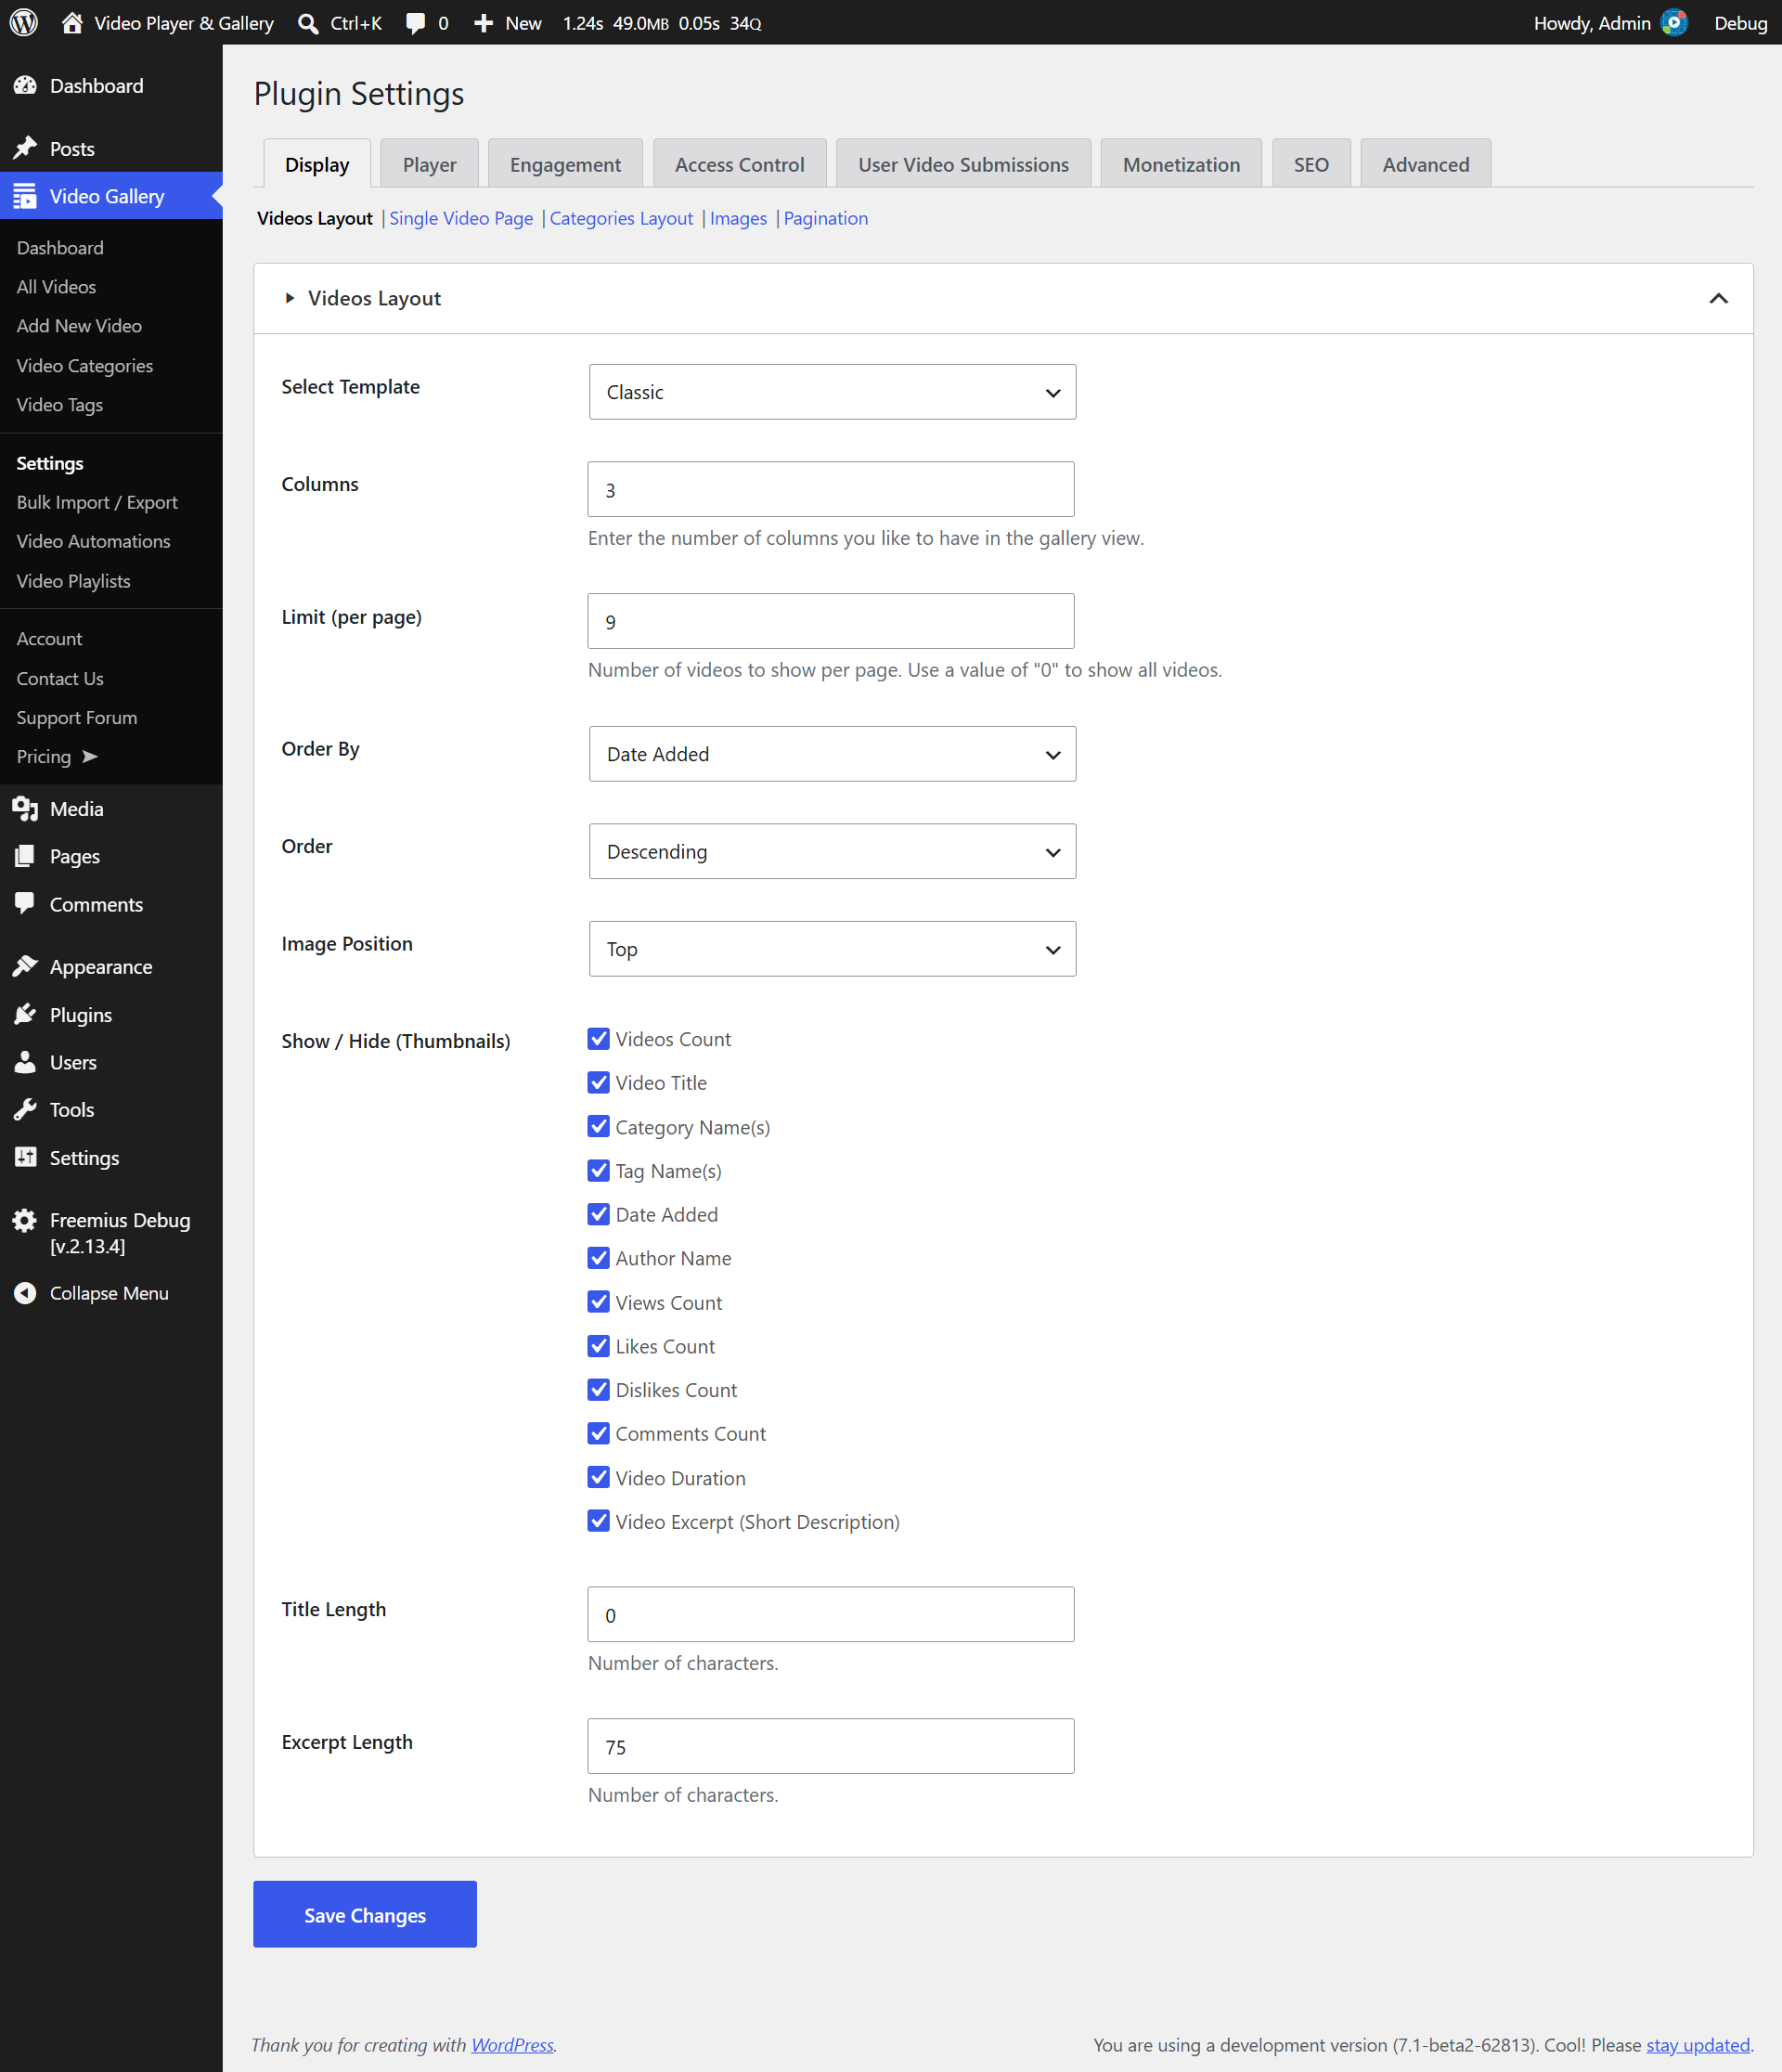Switch to the Engagement tab
The image size is (1782, 2072).
click(x=565, y=164)
